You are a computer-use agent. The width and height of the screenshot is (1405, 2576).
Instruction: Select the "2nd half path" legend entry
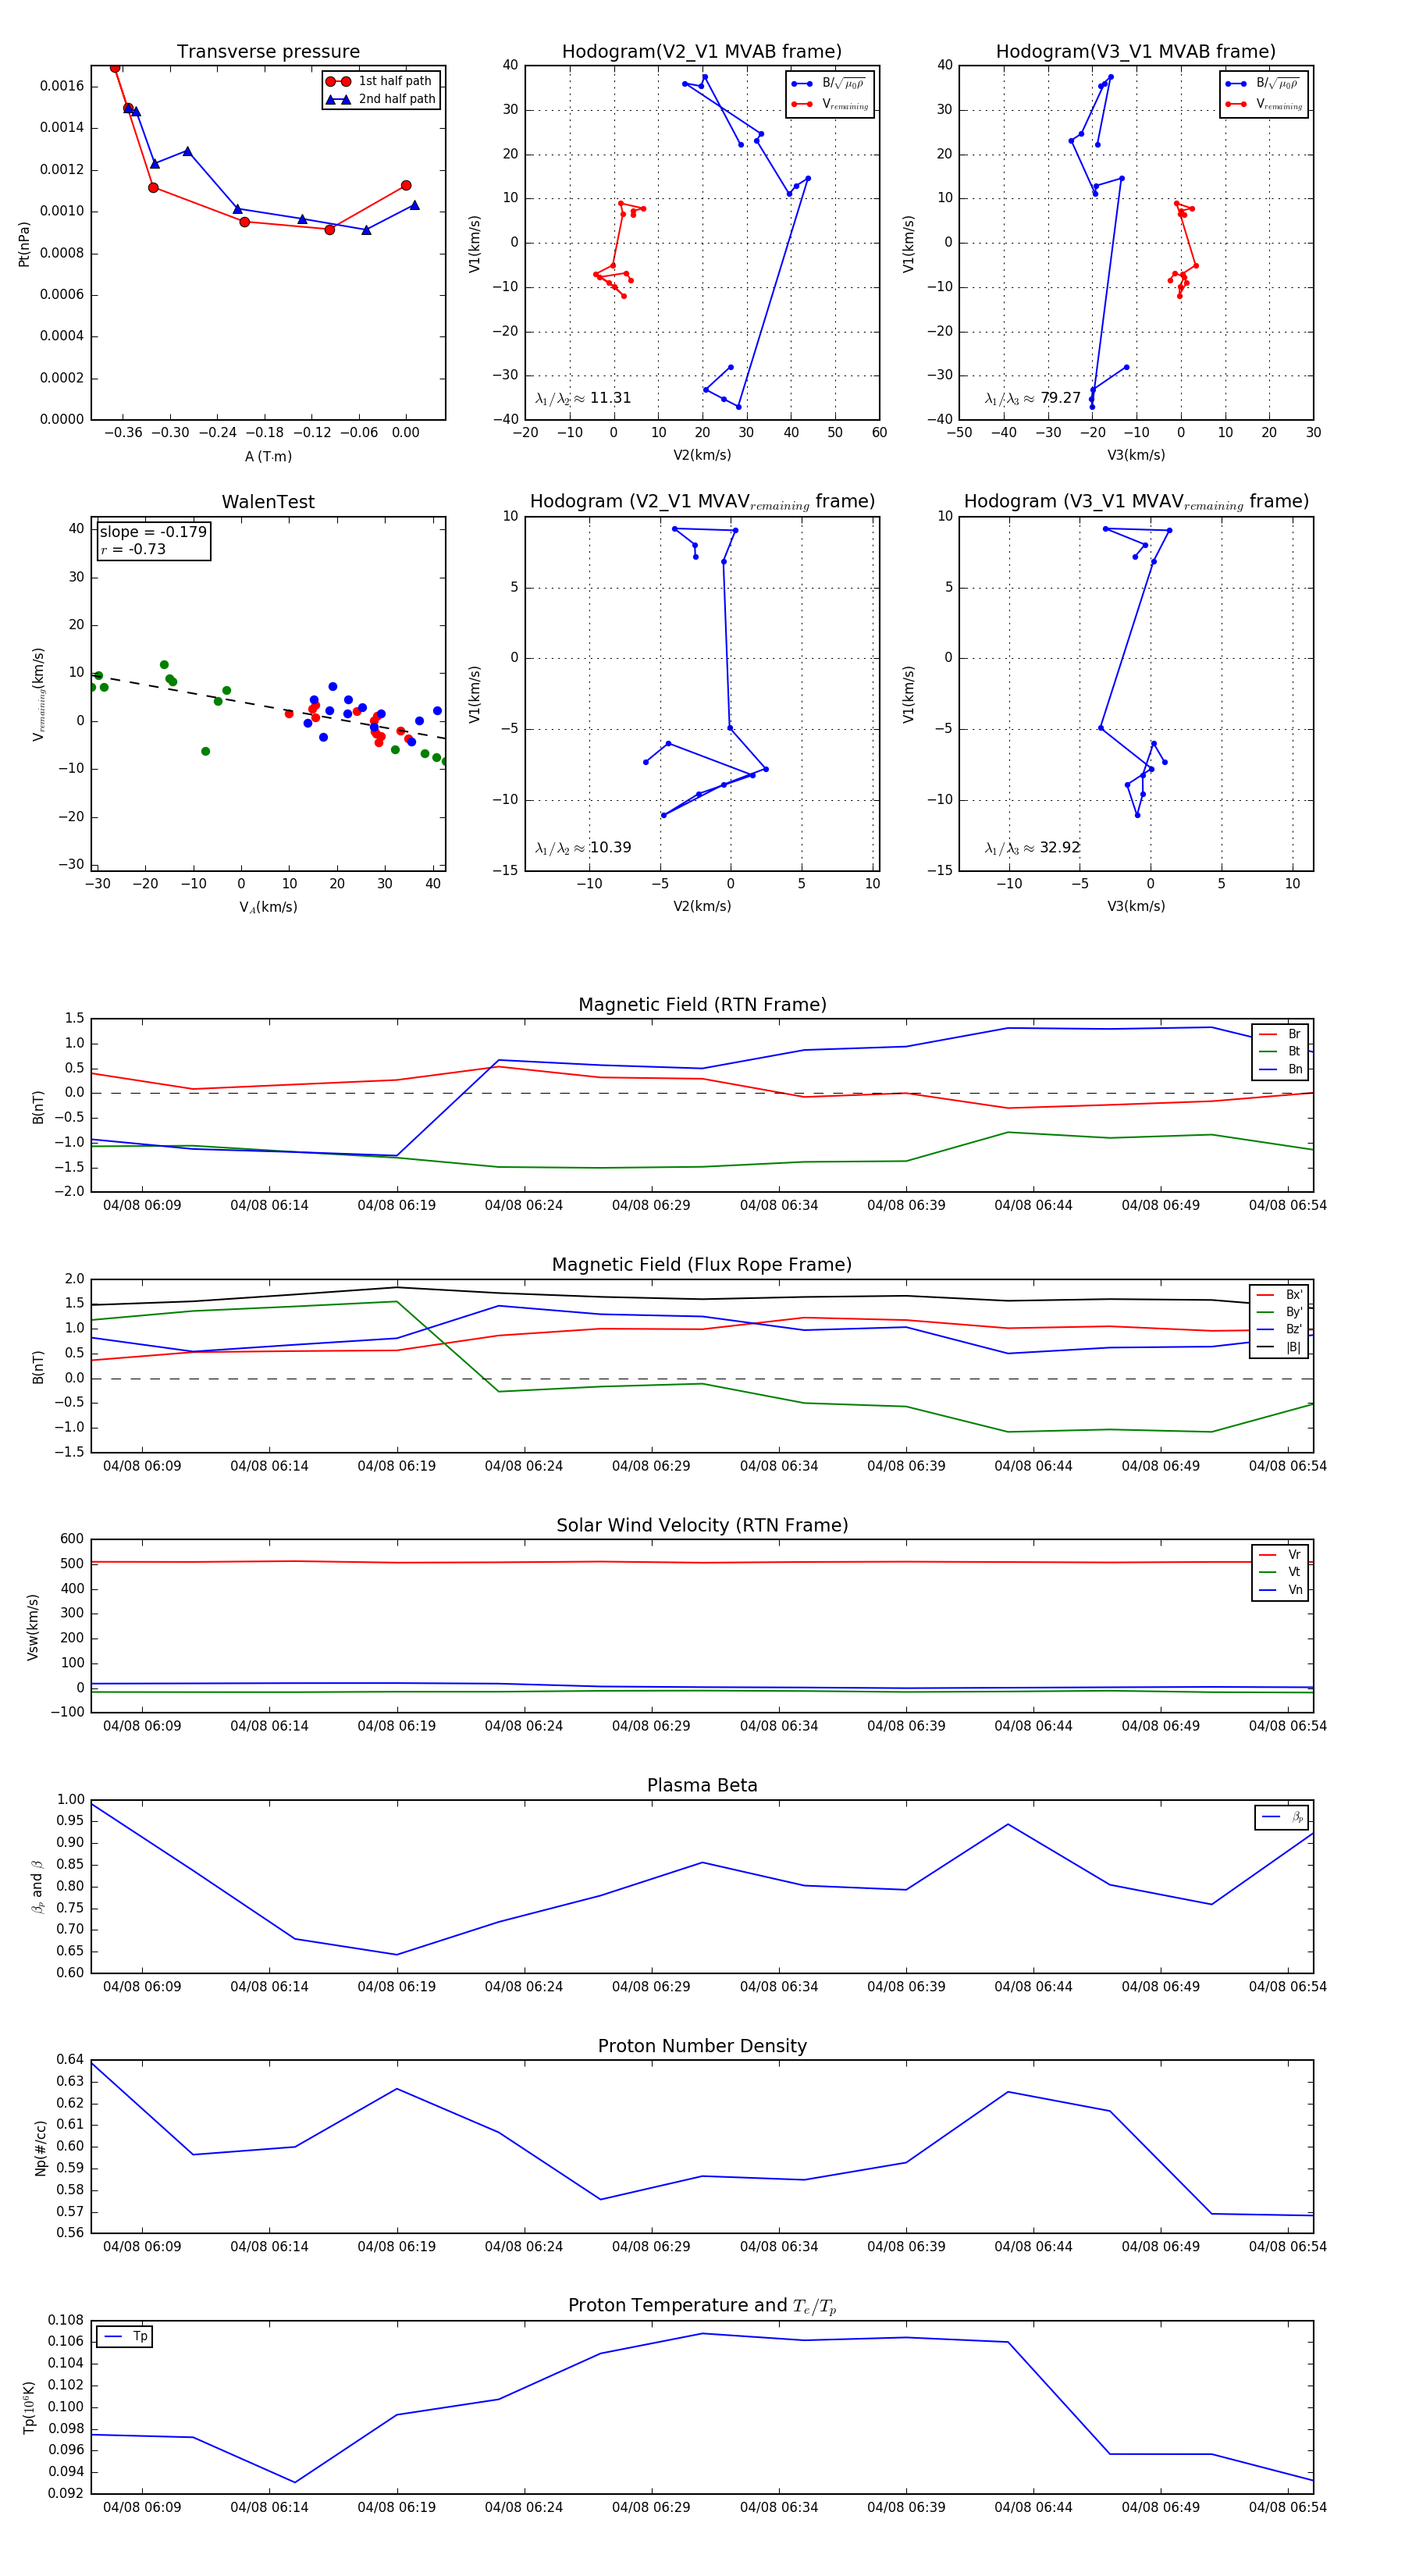click(x=382, y=99)
